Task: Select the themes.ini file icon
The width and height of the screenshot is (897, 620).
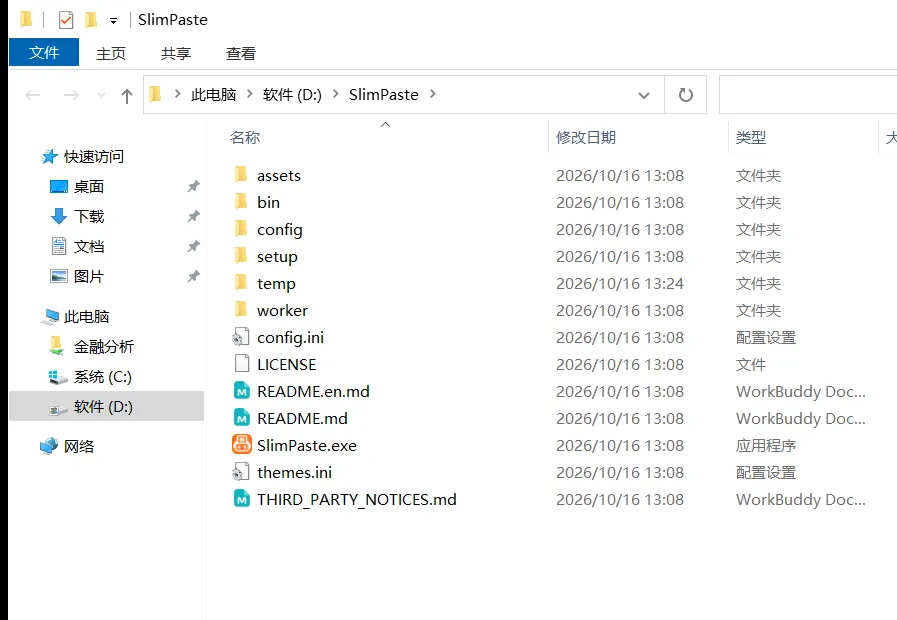Action: pyautogui.click(x=241, y=472)
